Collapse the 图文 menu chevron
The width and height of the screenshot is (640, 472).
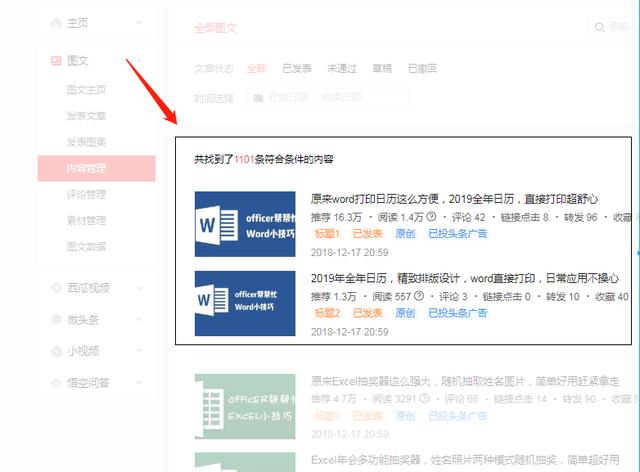click(139, 60)
